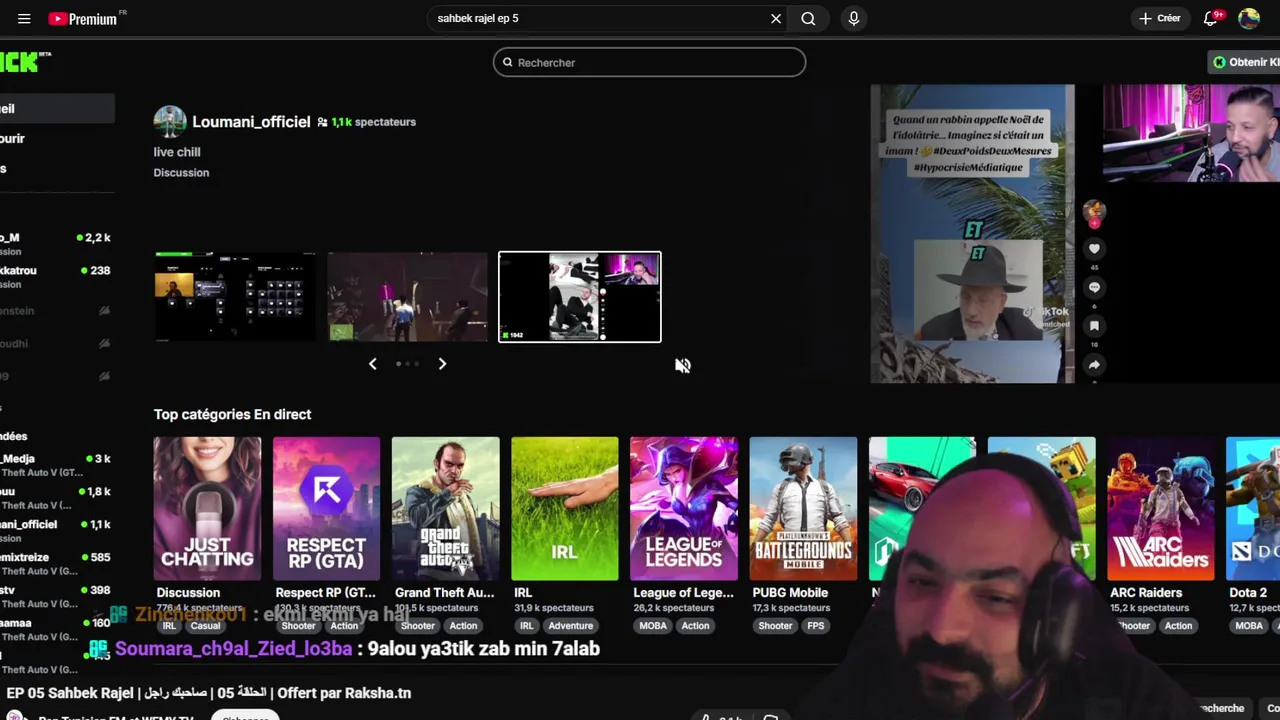Screen dimensions: 1280x720
Task: Select the first carousel stream thumbnail
Action: [x=235, y=297]
